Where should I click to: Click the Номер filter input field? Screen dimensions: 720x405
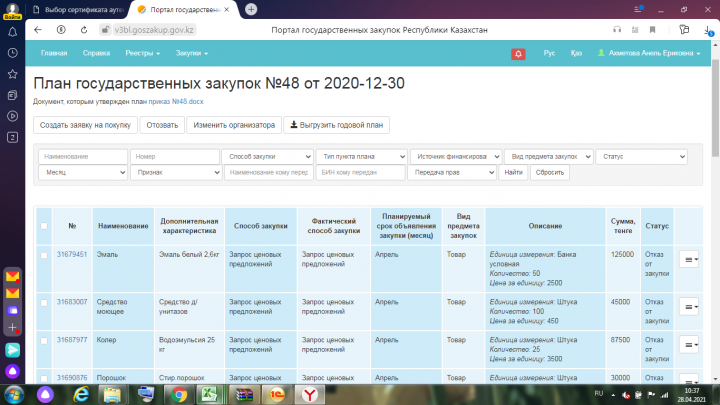coord(175,157)
